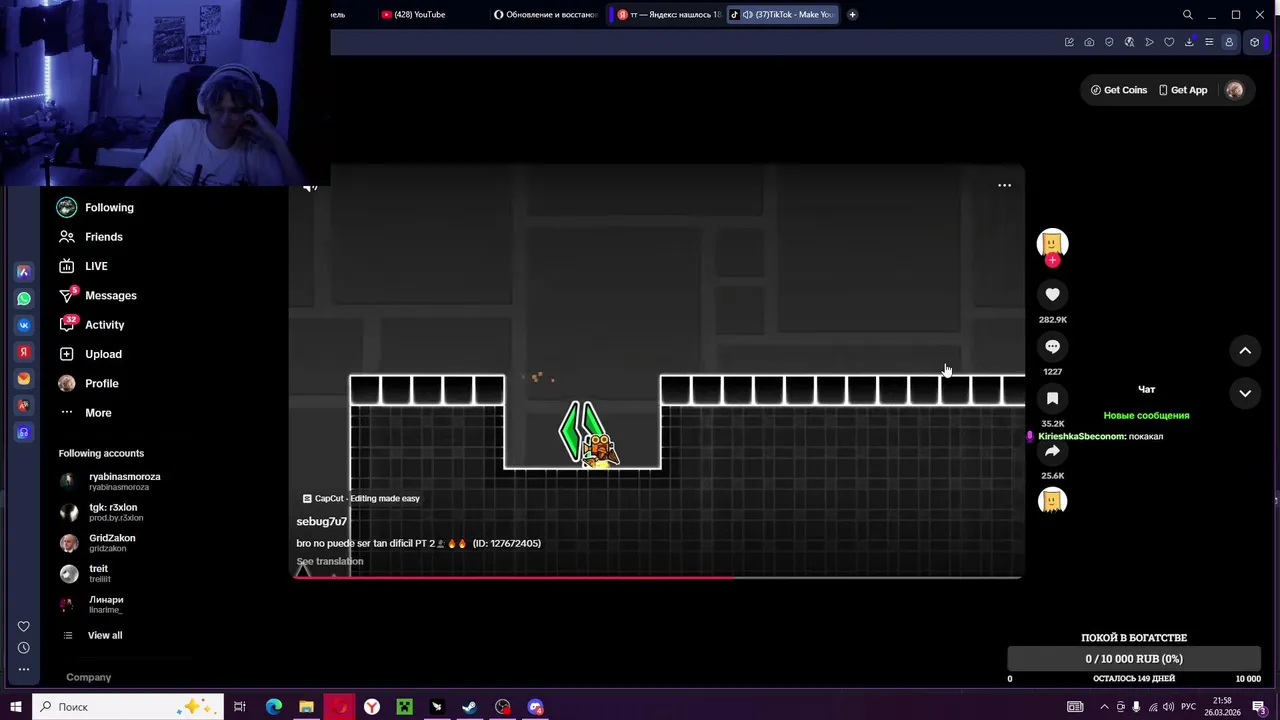
Task: Open Profile in the TikTok sidebar
Action: click(88, 384)
